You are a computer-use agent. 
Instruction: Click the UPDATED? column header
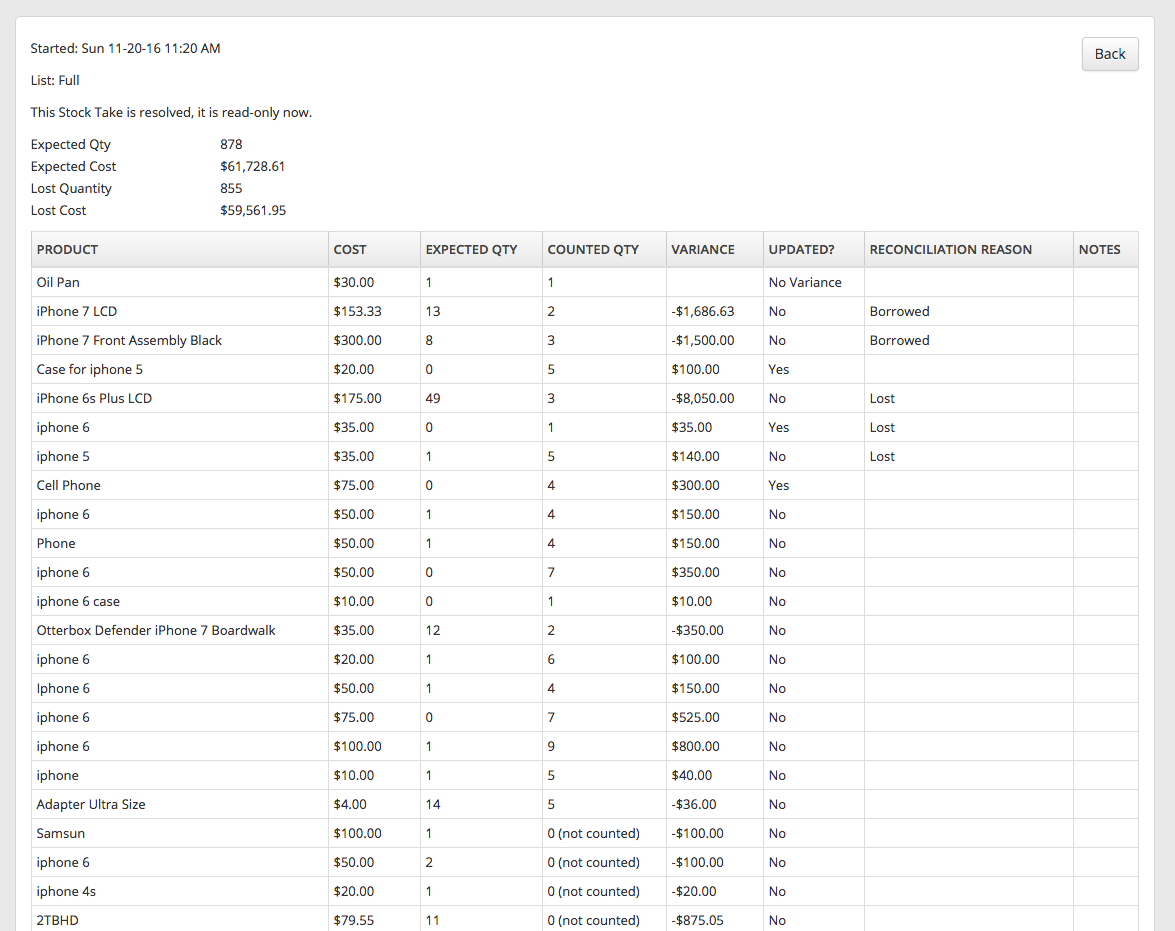tap(801, 249)
